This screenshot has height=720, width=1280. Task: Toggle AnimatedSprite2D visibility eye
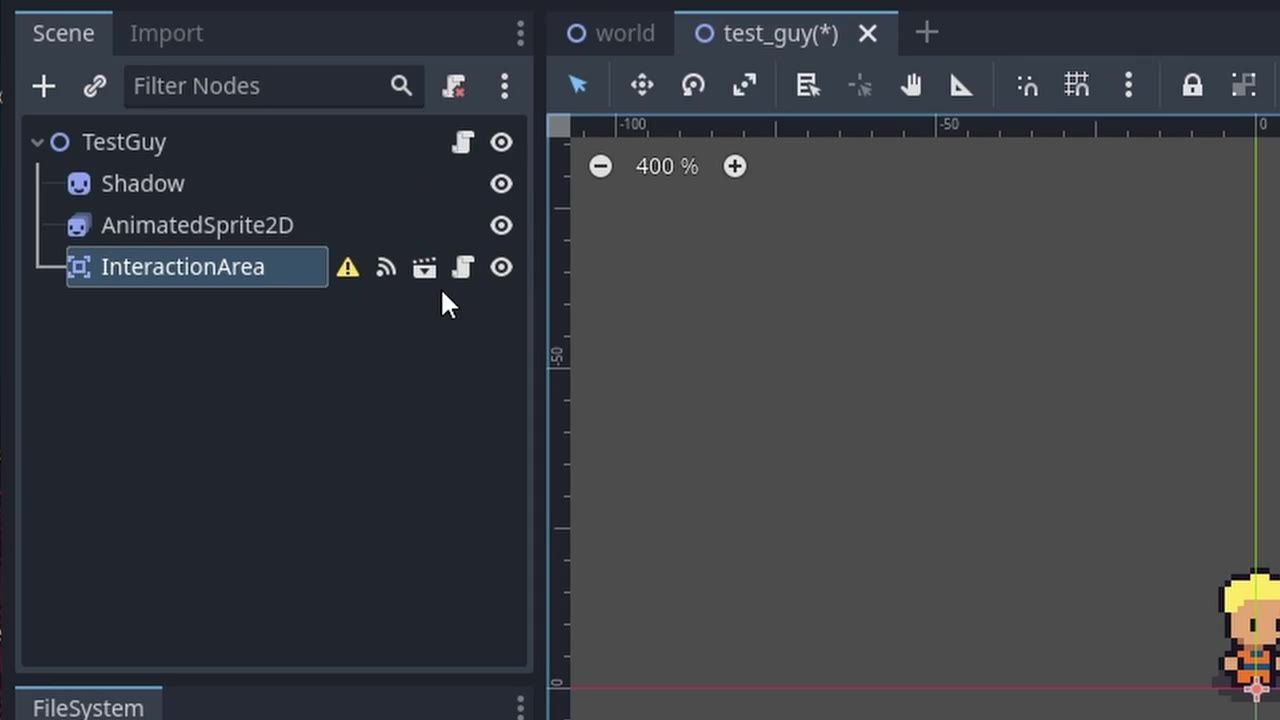(501, 226)
